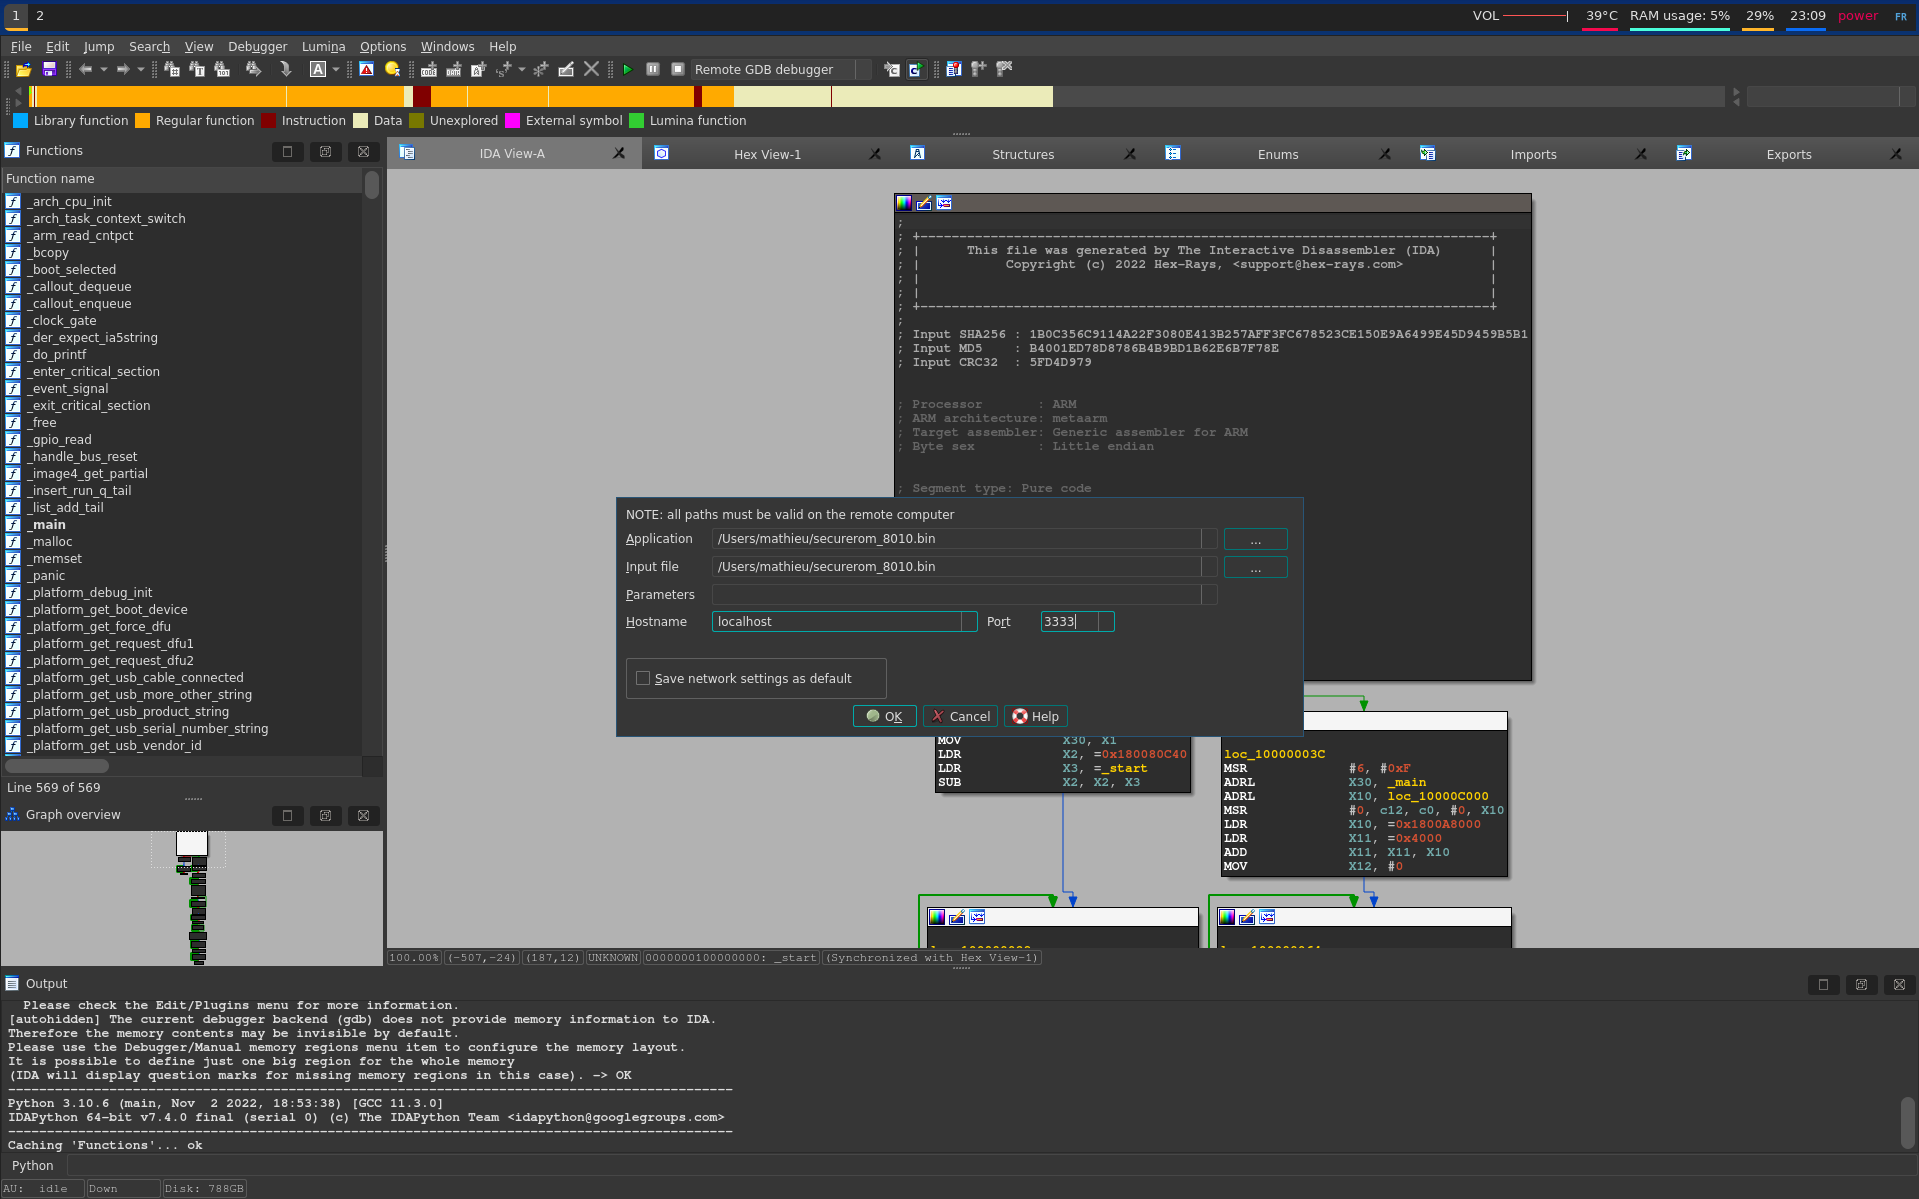This screenshot has width=1919, height=1199.
Task: Open the Debugger menu
Action: click(x=257, y=47)
